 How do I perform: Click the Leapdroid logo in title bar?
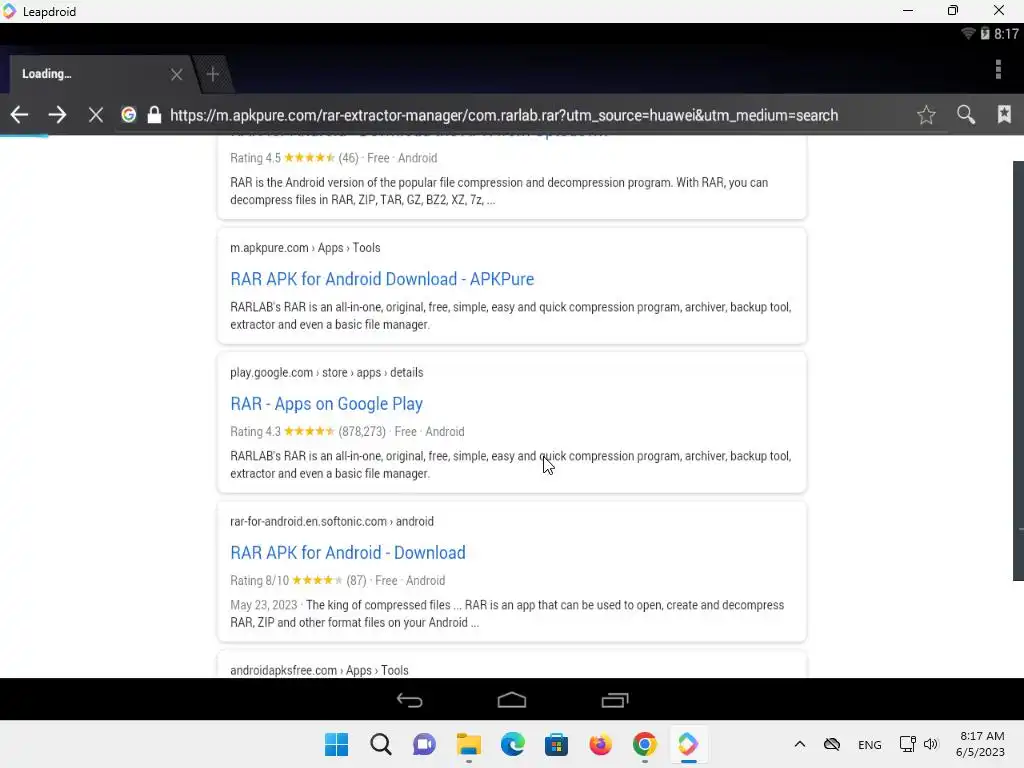click(8, 11)
